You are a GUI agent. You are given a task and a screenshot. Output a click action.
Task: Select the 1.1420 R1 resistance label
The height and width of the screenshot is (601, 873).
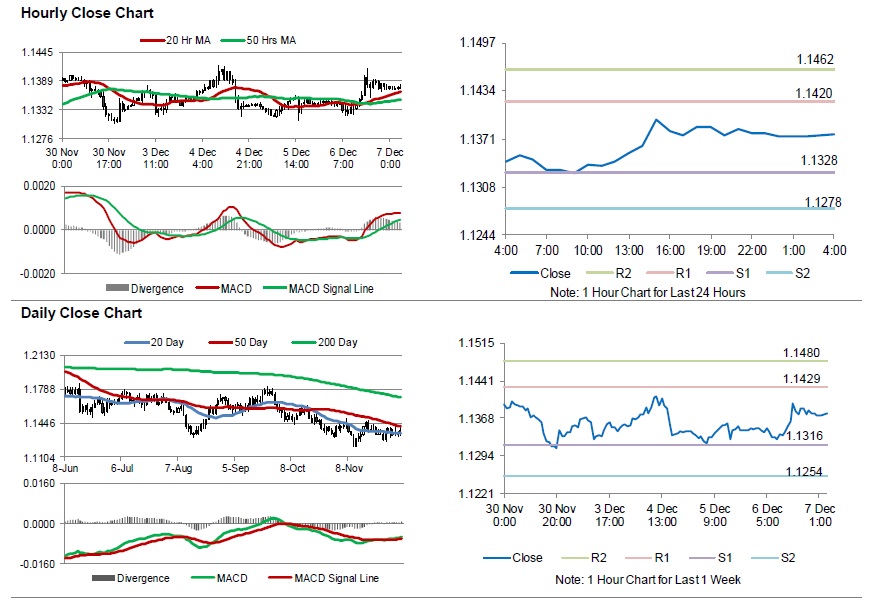click(x=815, y=93)
